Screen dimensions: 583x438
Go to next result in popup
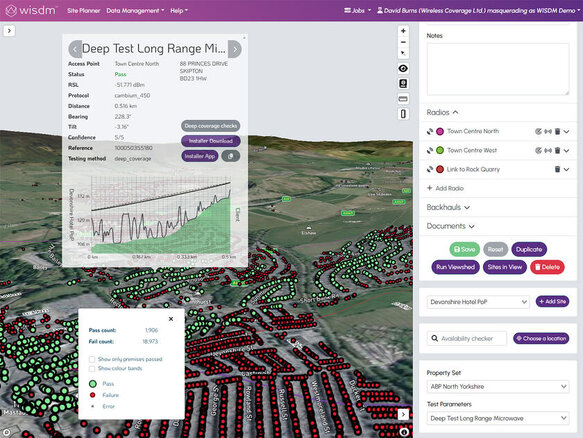pyautogui.click(x=235, y=49)
